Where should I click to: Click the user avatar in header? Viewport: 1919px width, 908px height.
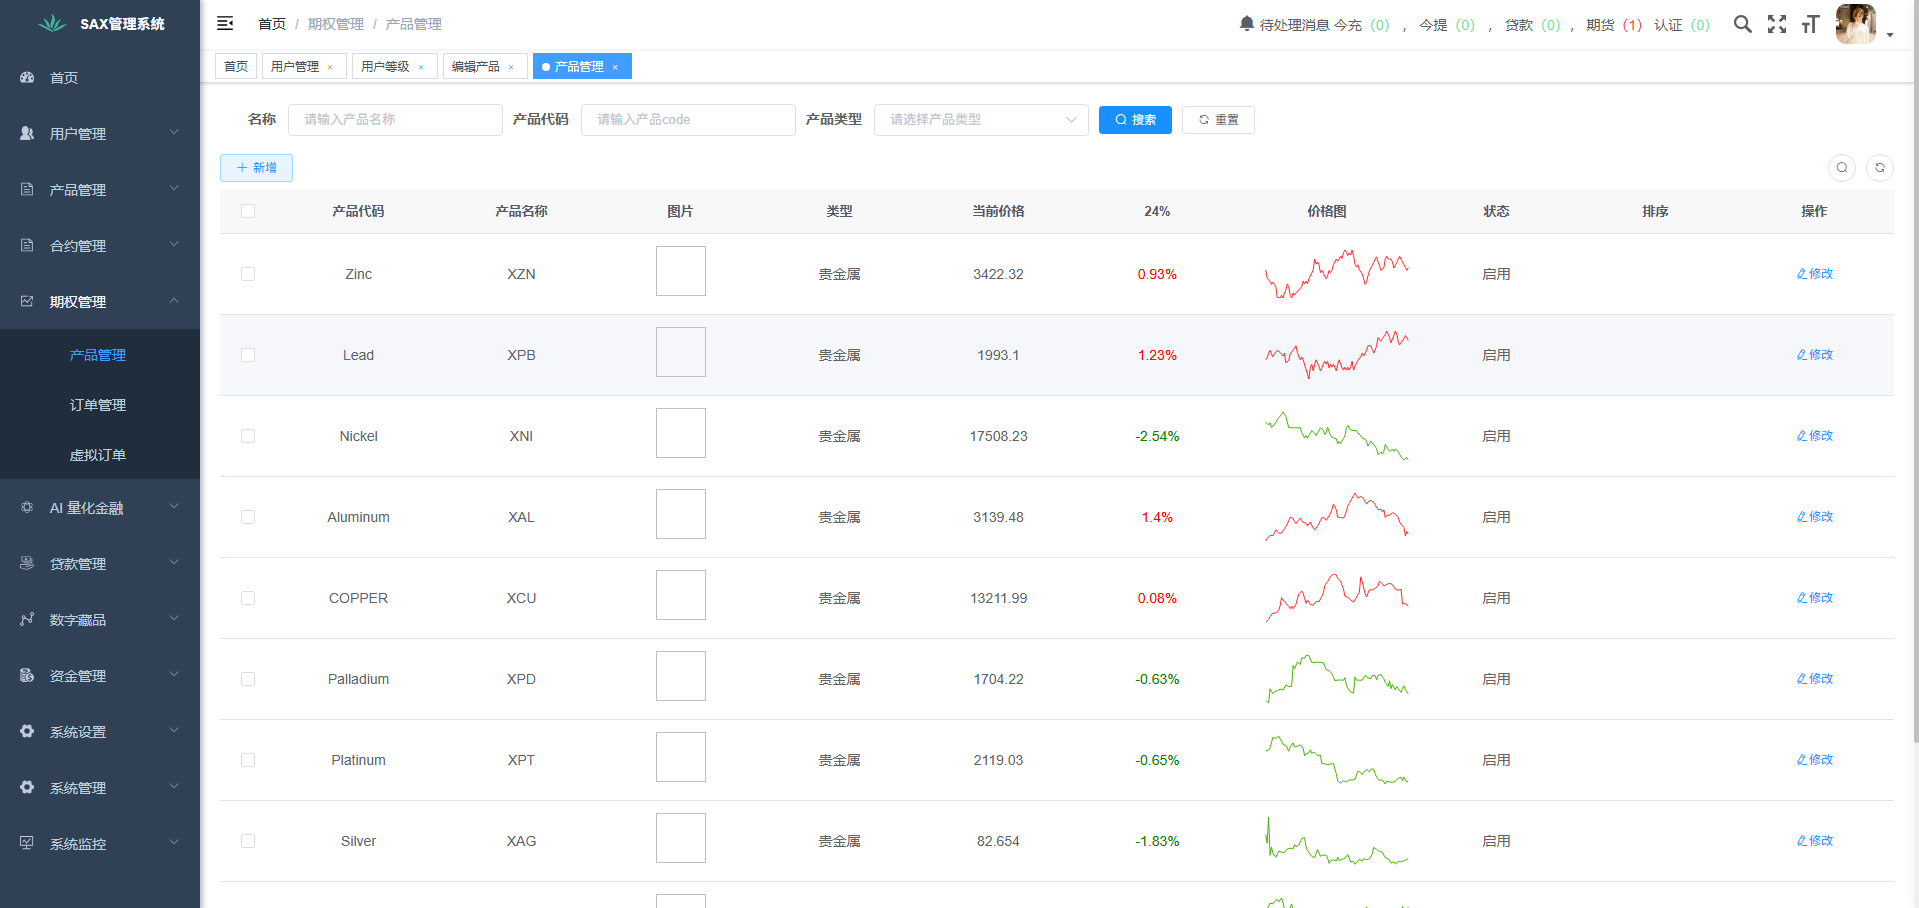click(x=1855, y=24)
